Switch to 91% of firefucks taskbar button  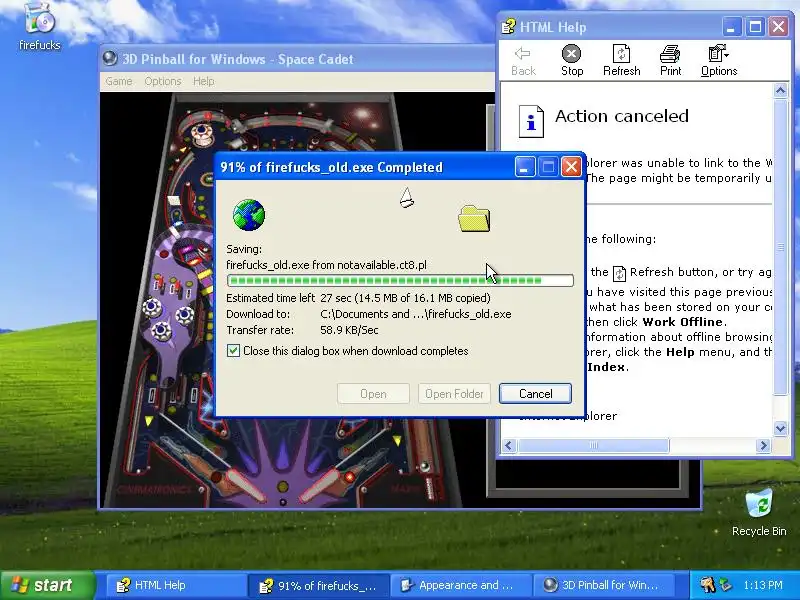[x=318, y=585]
